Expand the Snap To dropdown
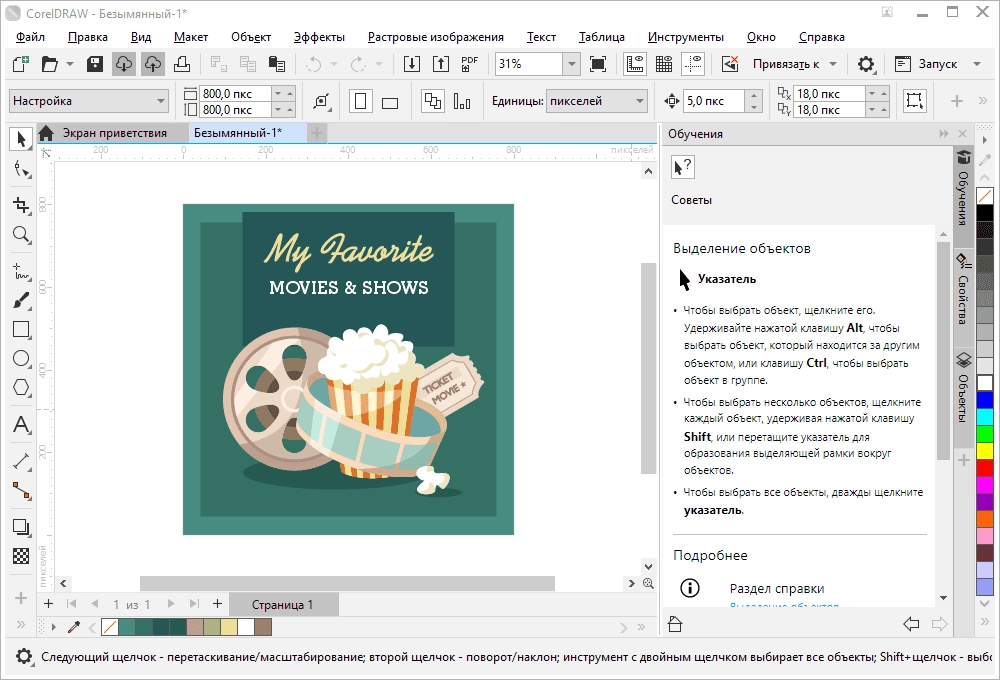The height and width of the screenshot is (680, 1000). point(833,64)
